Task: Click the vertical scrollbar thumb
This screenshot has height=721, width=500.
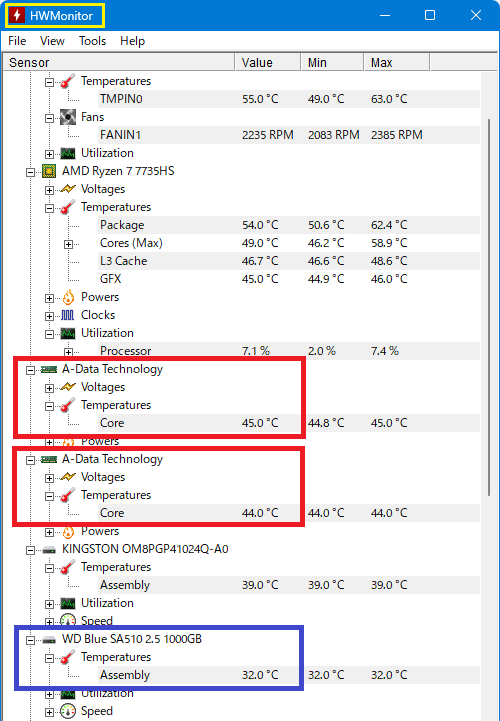Action: (489, 307)
